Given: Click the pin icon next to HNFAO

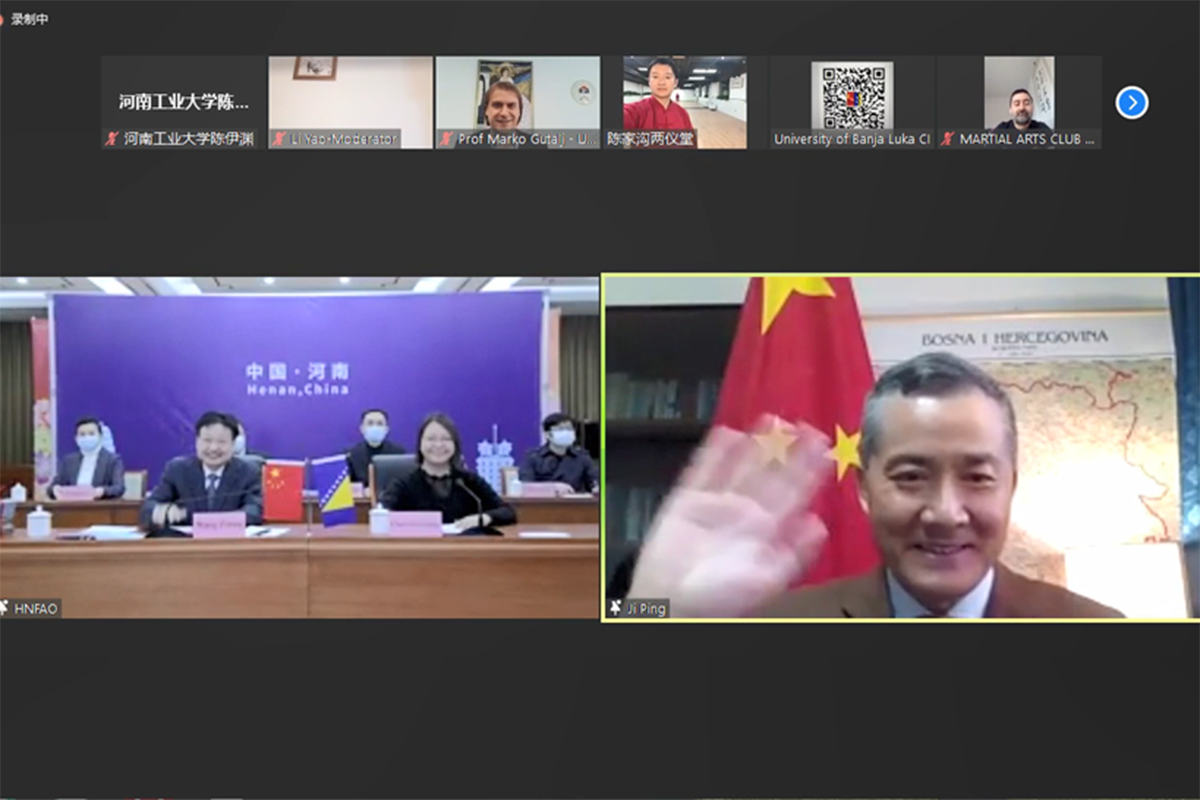Looking at the screenshot, I should click(7, 608).
